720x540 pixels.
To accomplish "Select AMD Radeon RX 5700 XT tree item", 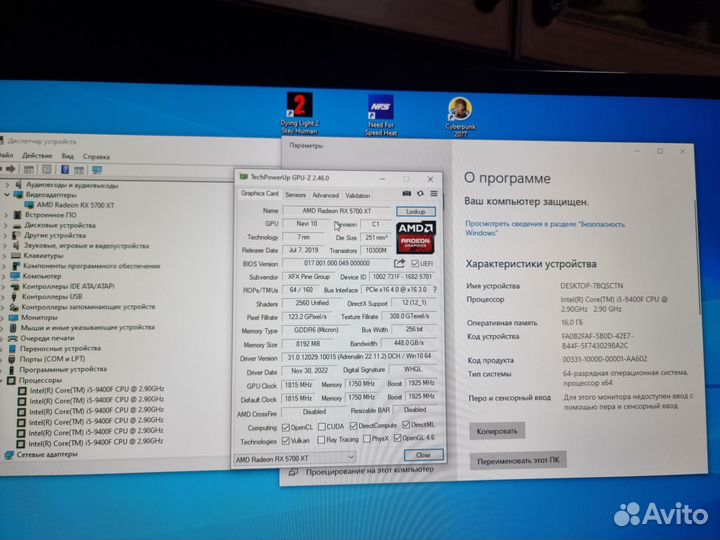I will (75, 205).
